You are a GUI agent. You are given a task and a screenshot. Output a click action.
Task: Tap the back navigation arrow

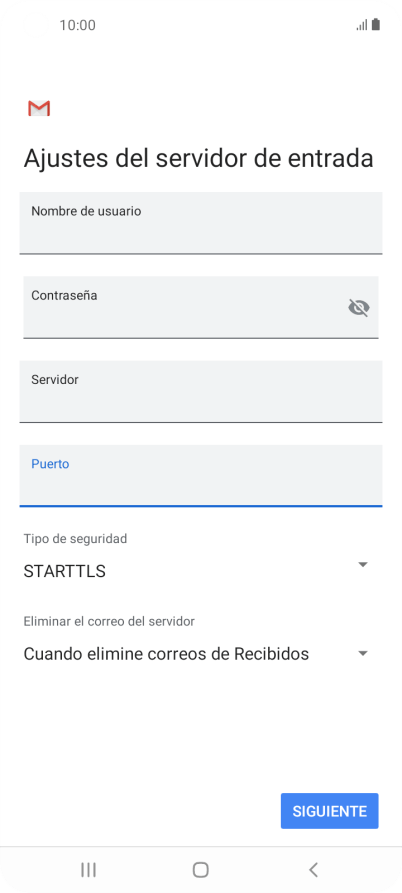(x=313, y=870)
